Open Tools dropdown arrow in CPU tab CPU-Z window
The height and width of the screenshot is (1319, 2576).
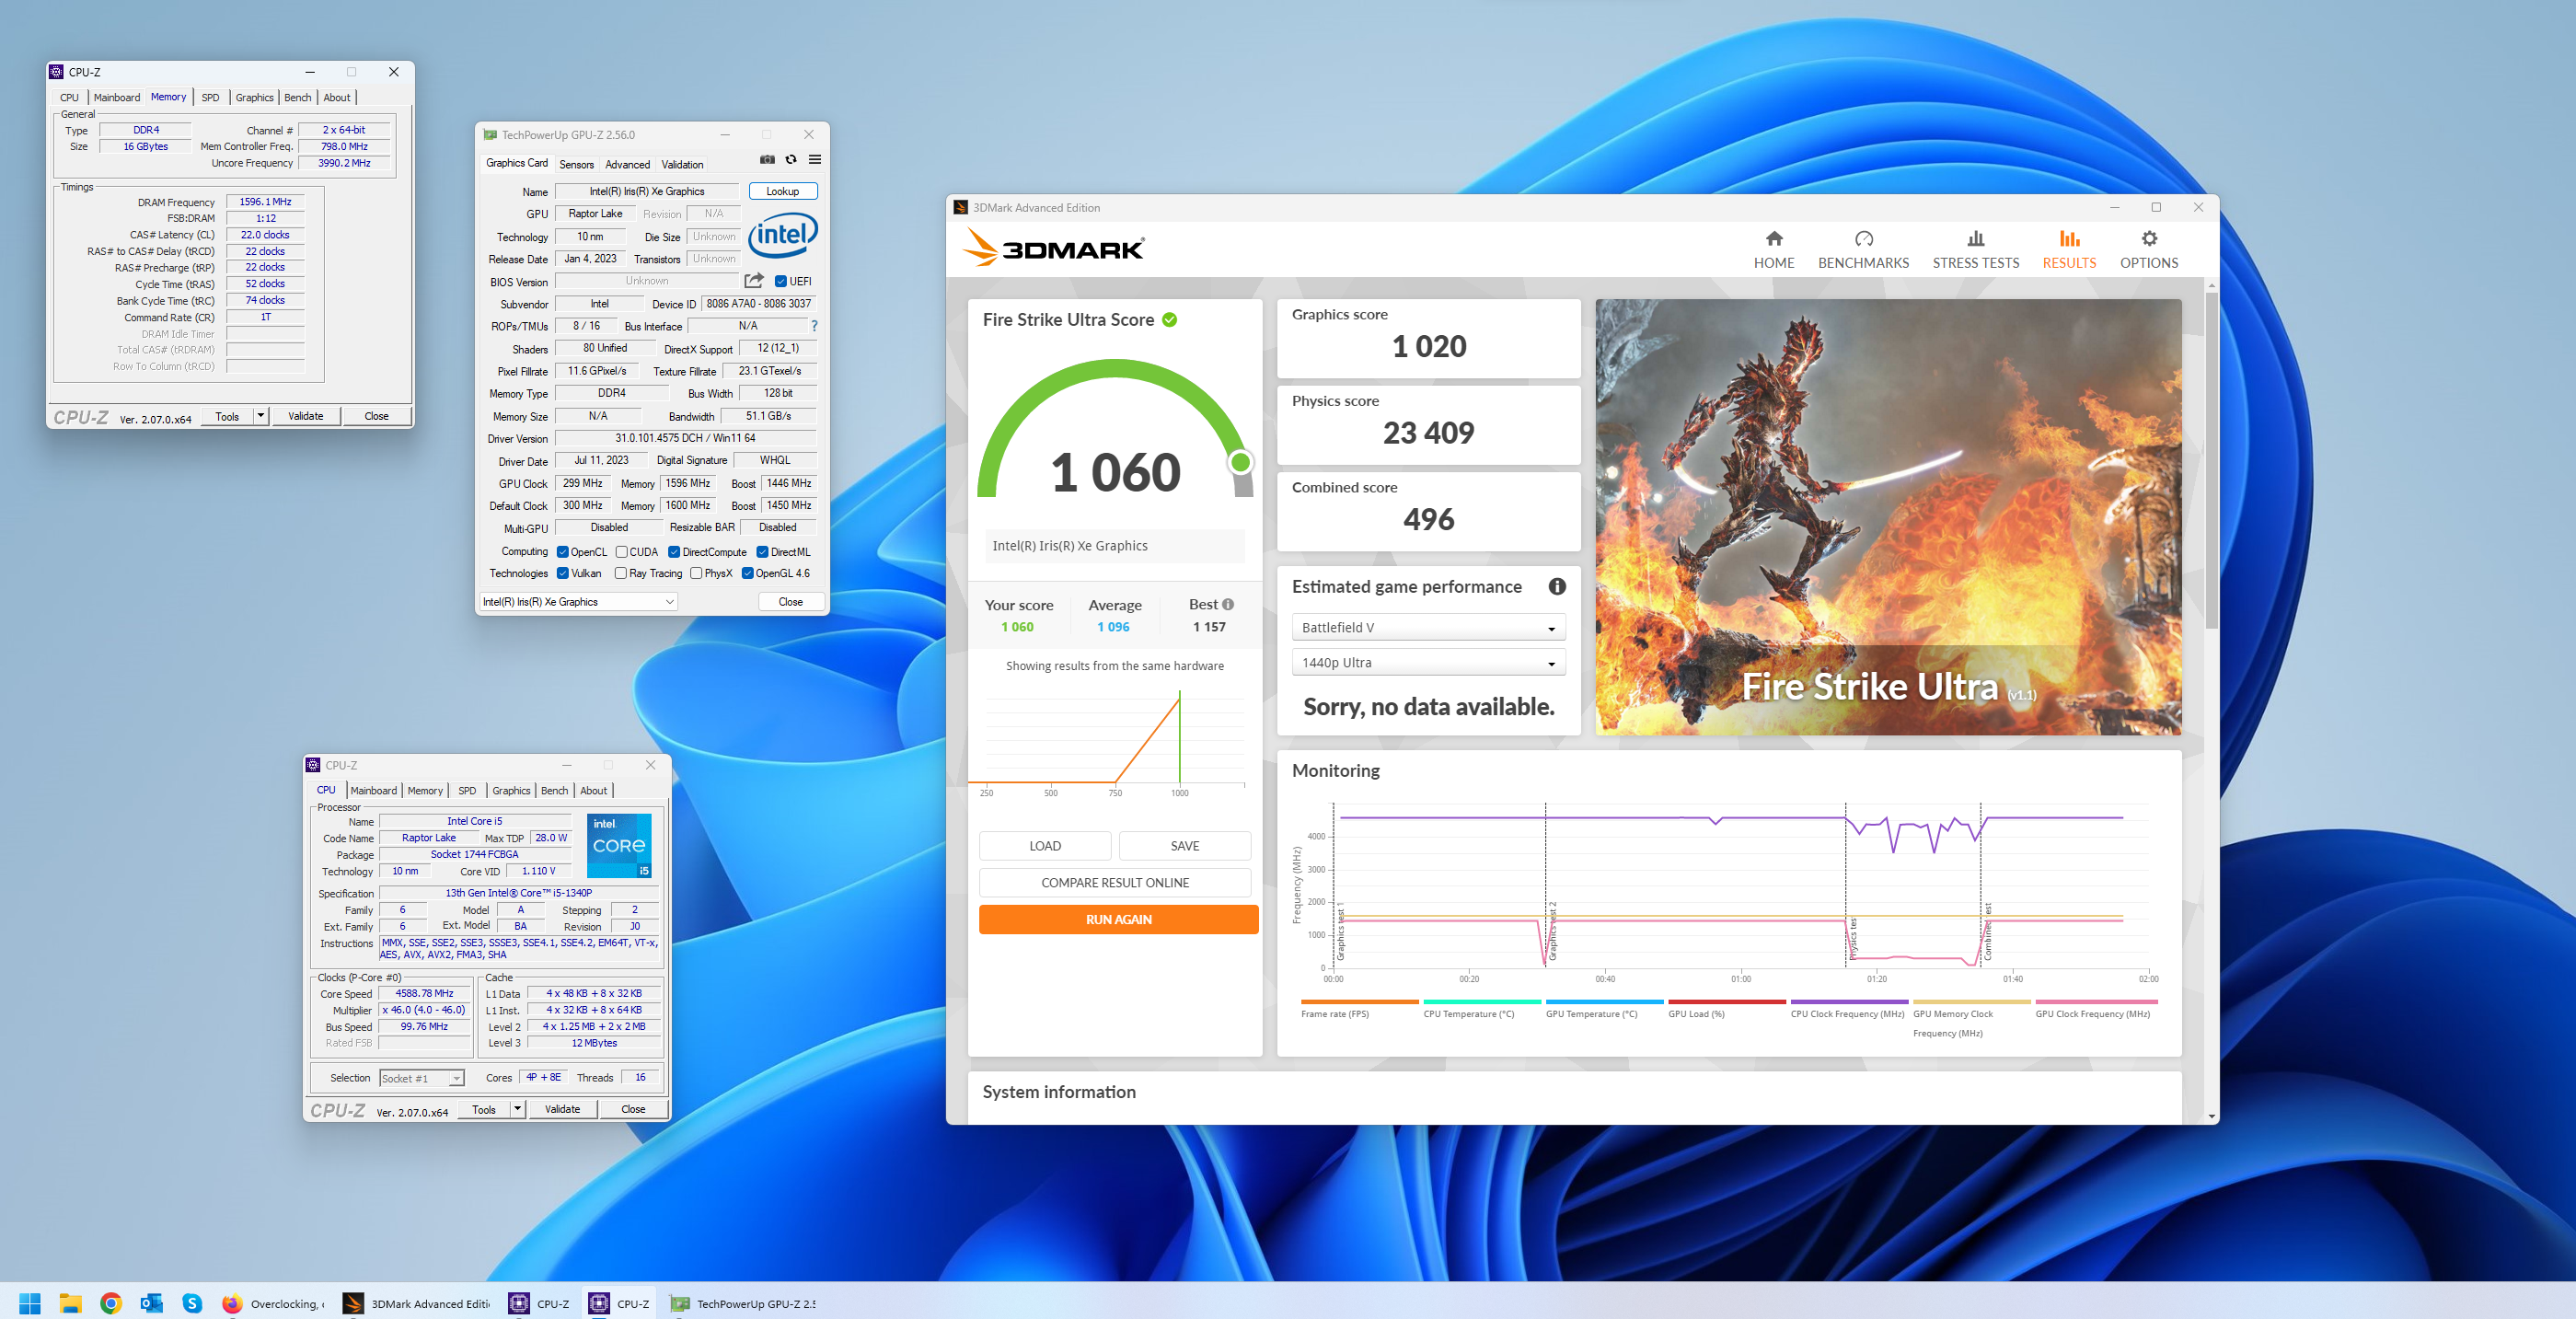[x=518, y=1109]
